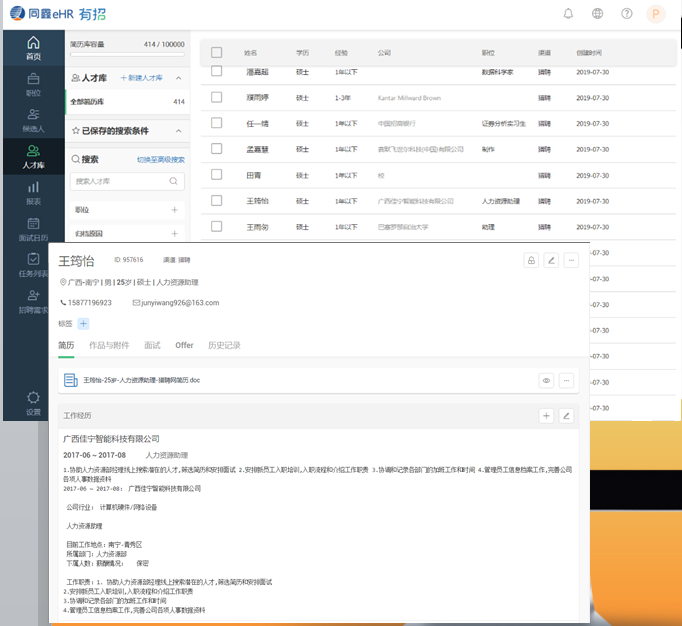The height and width of the screenshot is (626, 682).
Task: Collapse the 人才库 section chevron
Action: pos(177,78)
